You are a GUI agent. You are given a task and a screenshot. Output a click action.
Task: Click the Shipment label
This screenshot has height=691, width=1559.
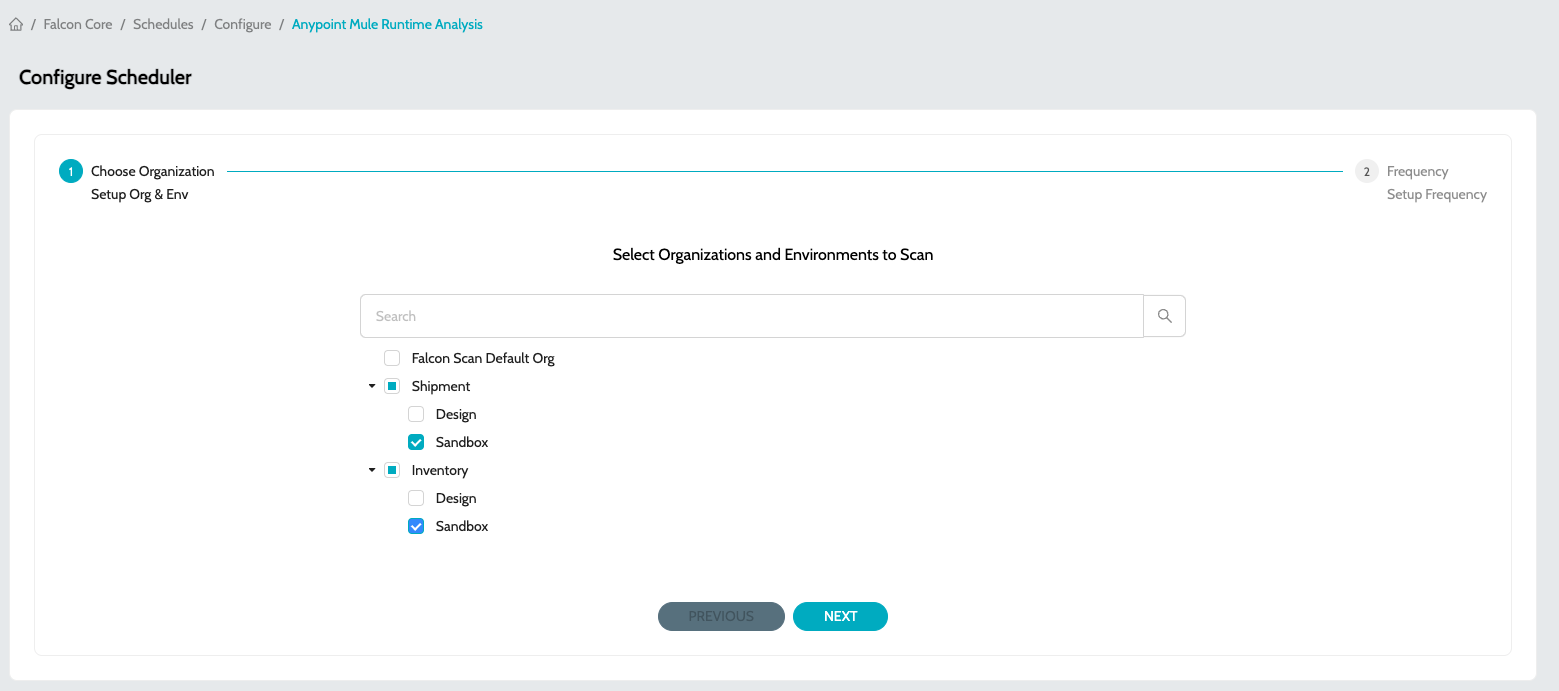[441, 386]
